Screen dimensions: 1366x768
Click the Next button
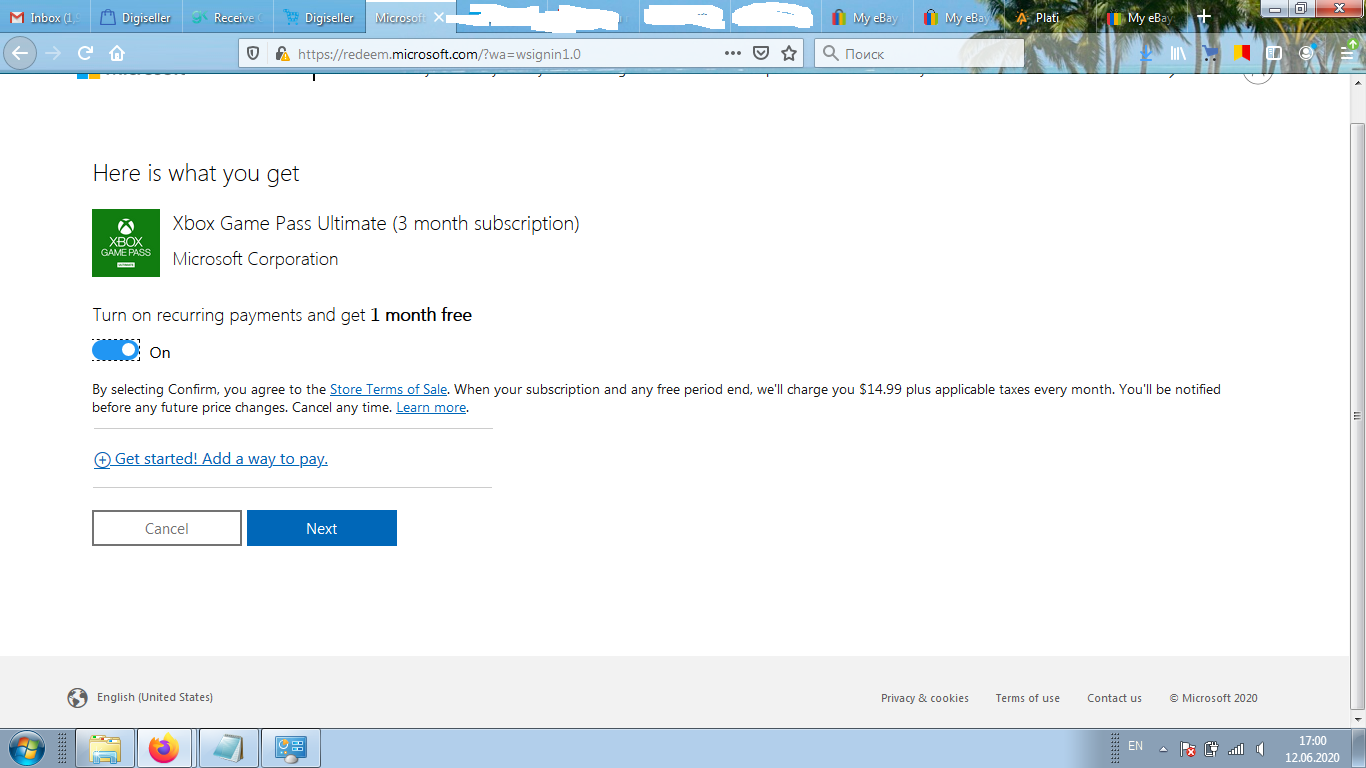click(322, 528)
